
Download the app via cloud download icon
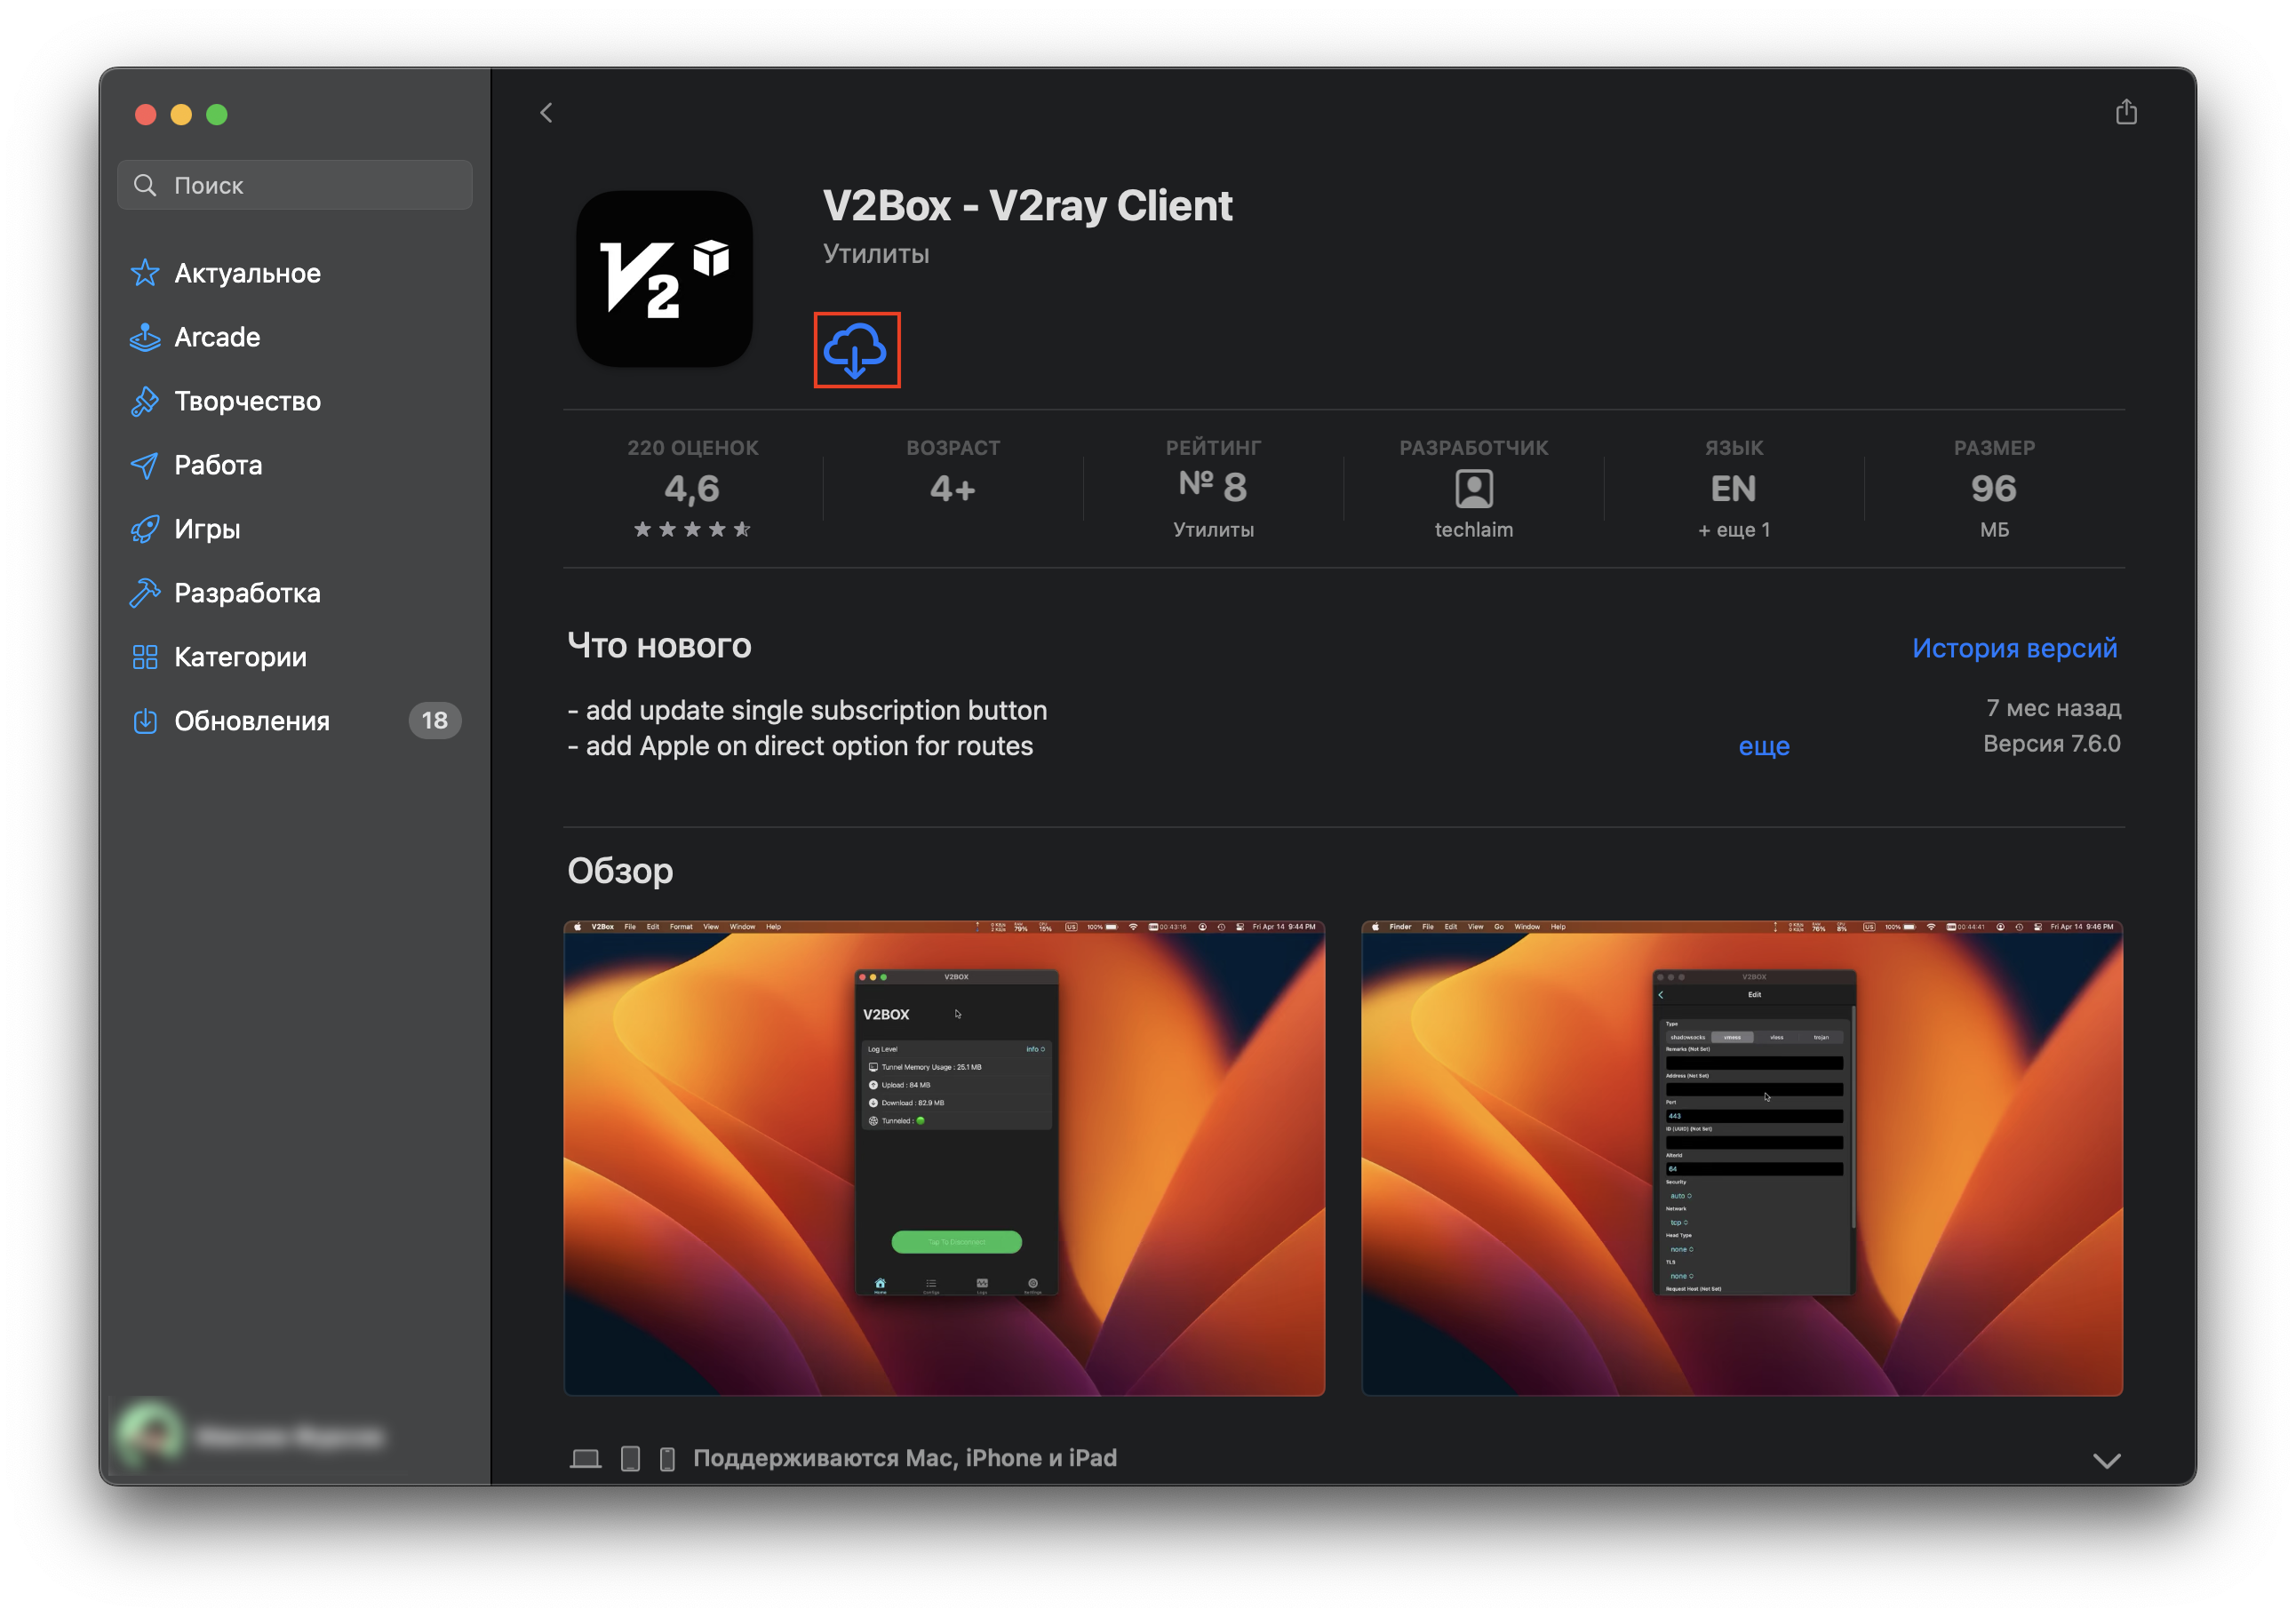click(x=855, y=350)
